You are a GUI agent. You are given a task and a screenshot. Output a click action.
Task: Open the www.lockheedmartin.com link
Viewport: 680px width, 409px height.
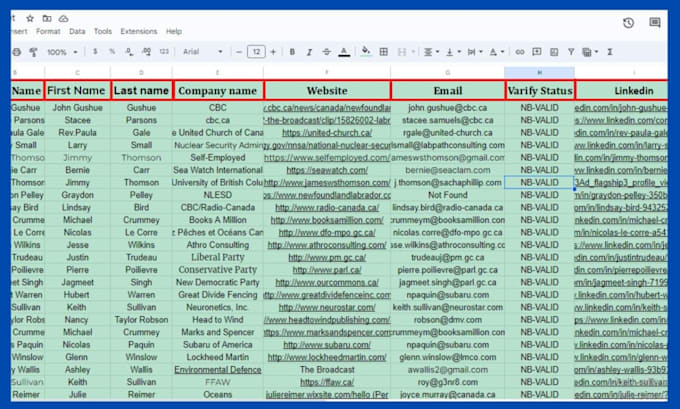327,357
